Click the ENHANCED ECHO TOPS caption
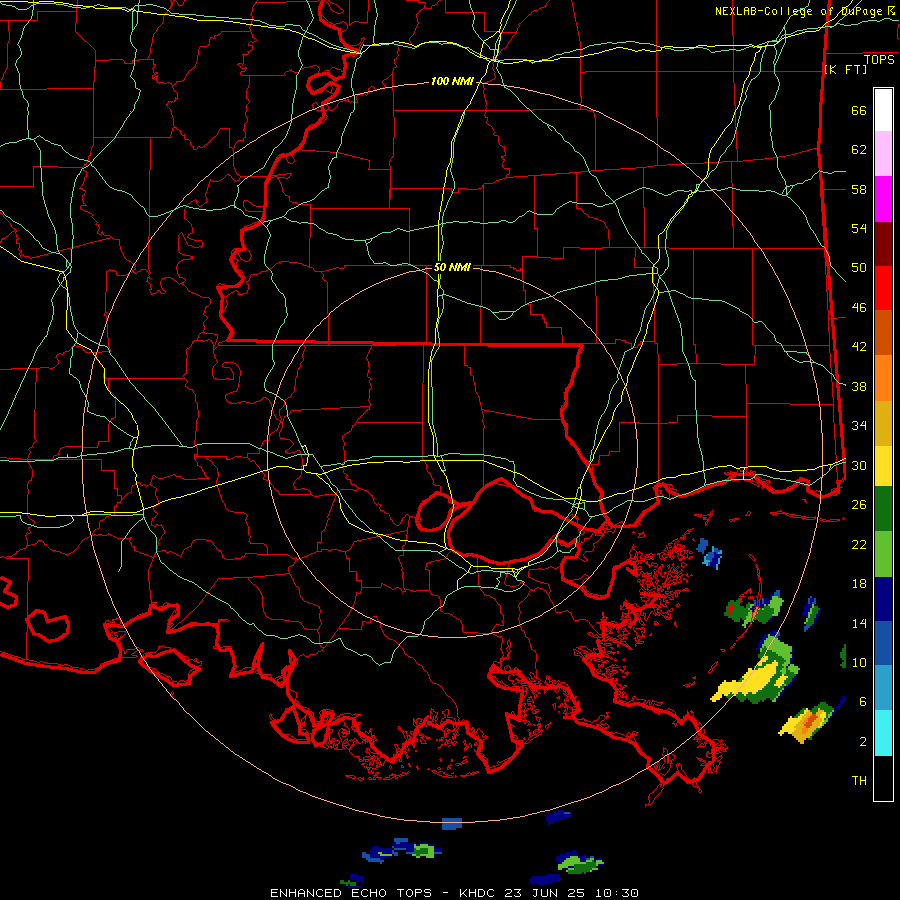Viewport: 900px width, 900px height. point(351,893)
